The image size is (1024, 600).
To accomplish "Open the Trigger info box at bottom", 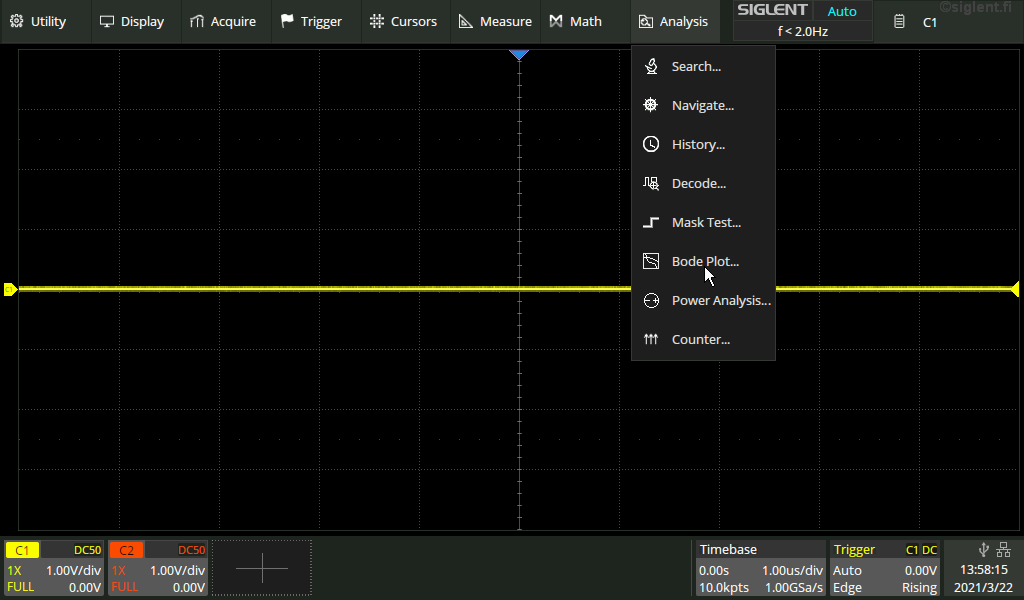I will (885, 568).
